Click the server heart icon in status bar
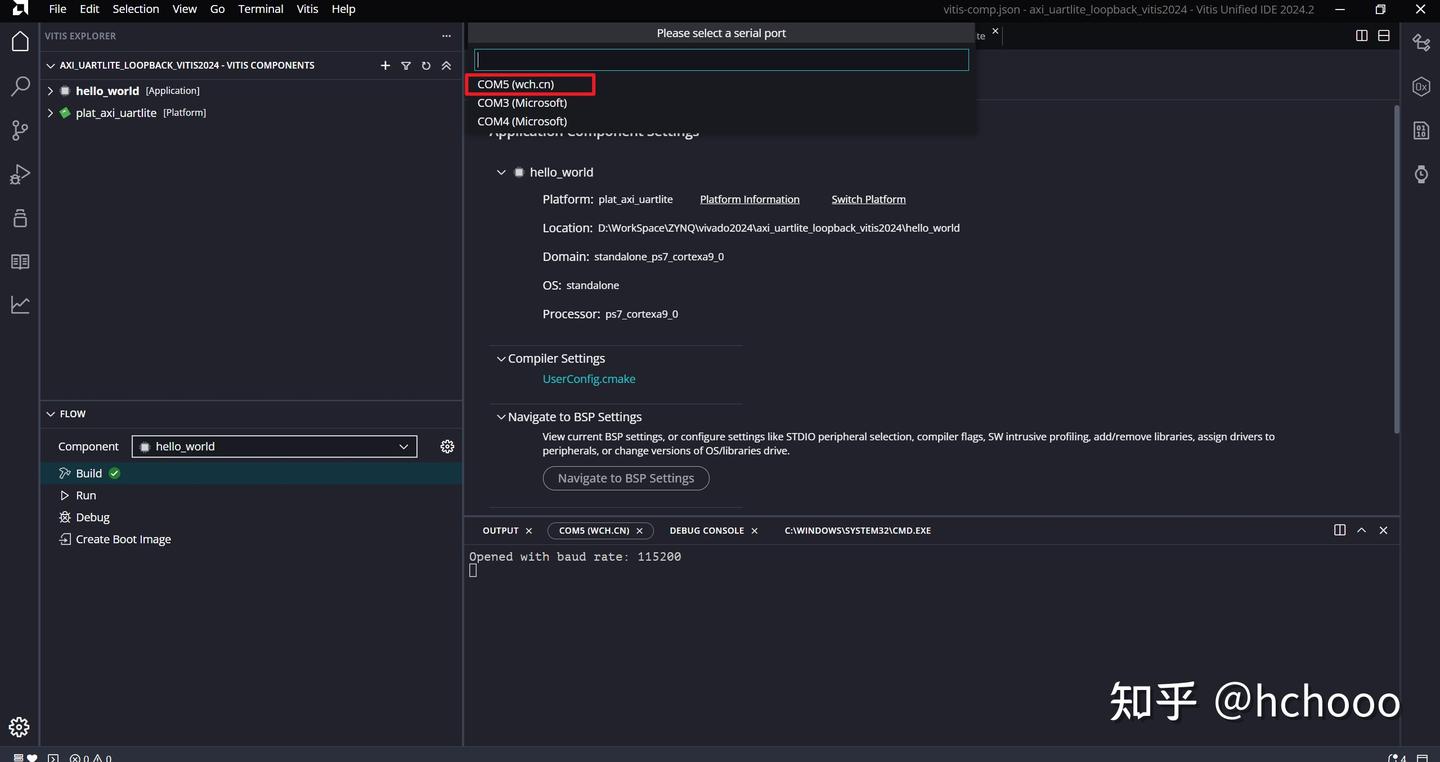The width and height of the screenshot is (1440, 762). (x=26, y=758)
